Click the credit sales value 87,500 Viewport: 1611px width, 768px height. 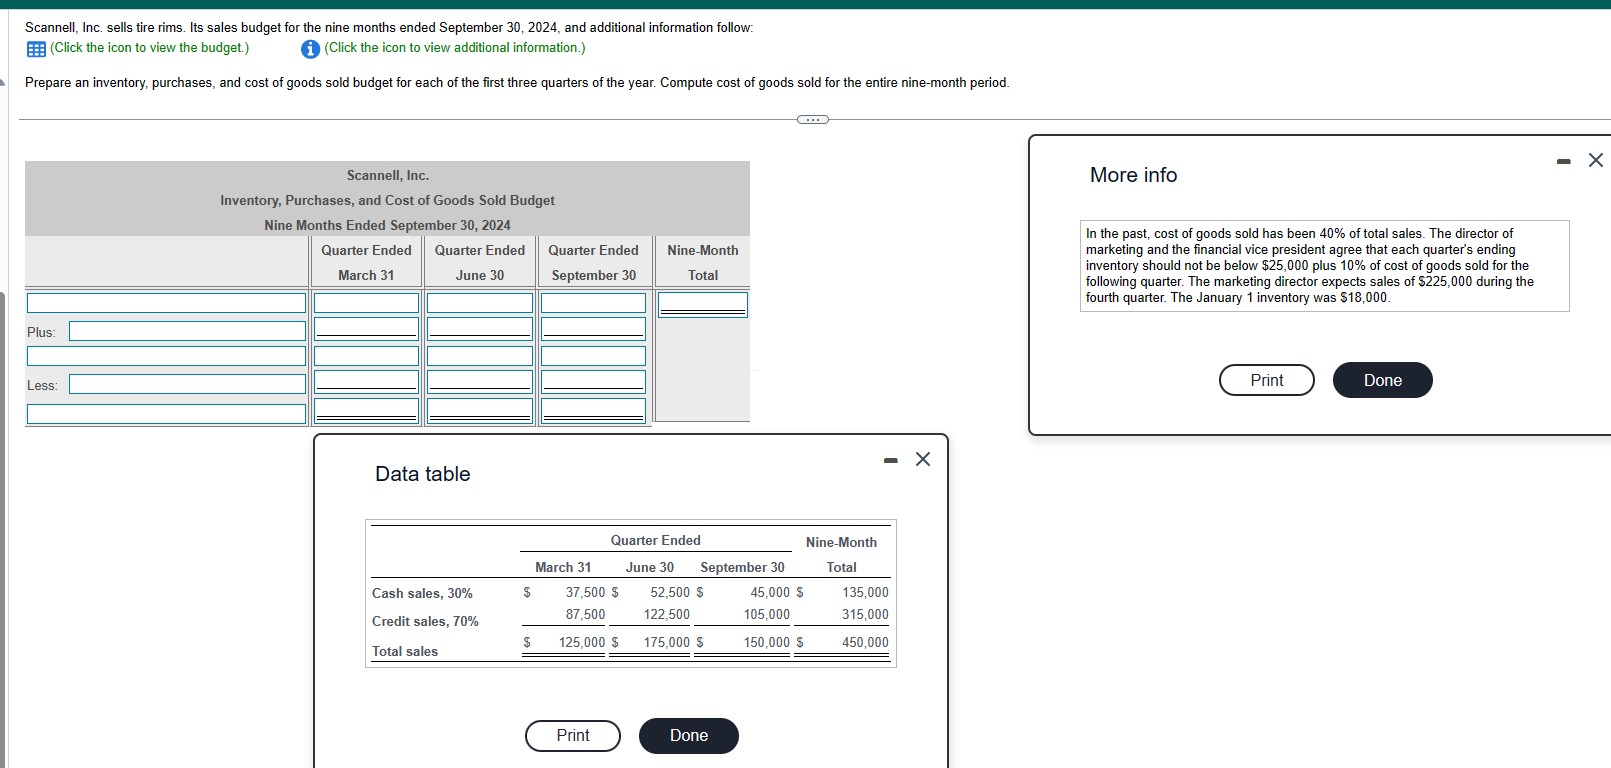click(585, 615)
